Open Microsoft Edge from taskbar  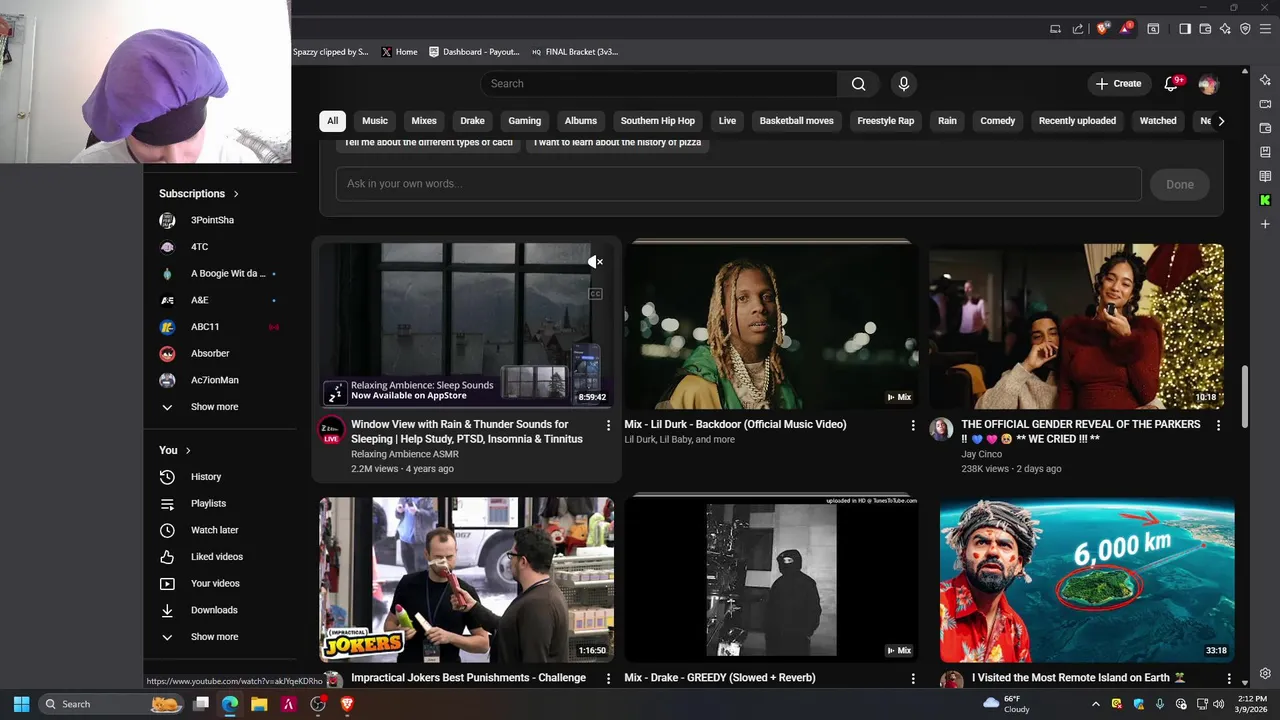point(230,704)
